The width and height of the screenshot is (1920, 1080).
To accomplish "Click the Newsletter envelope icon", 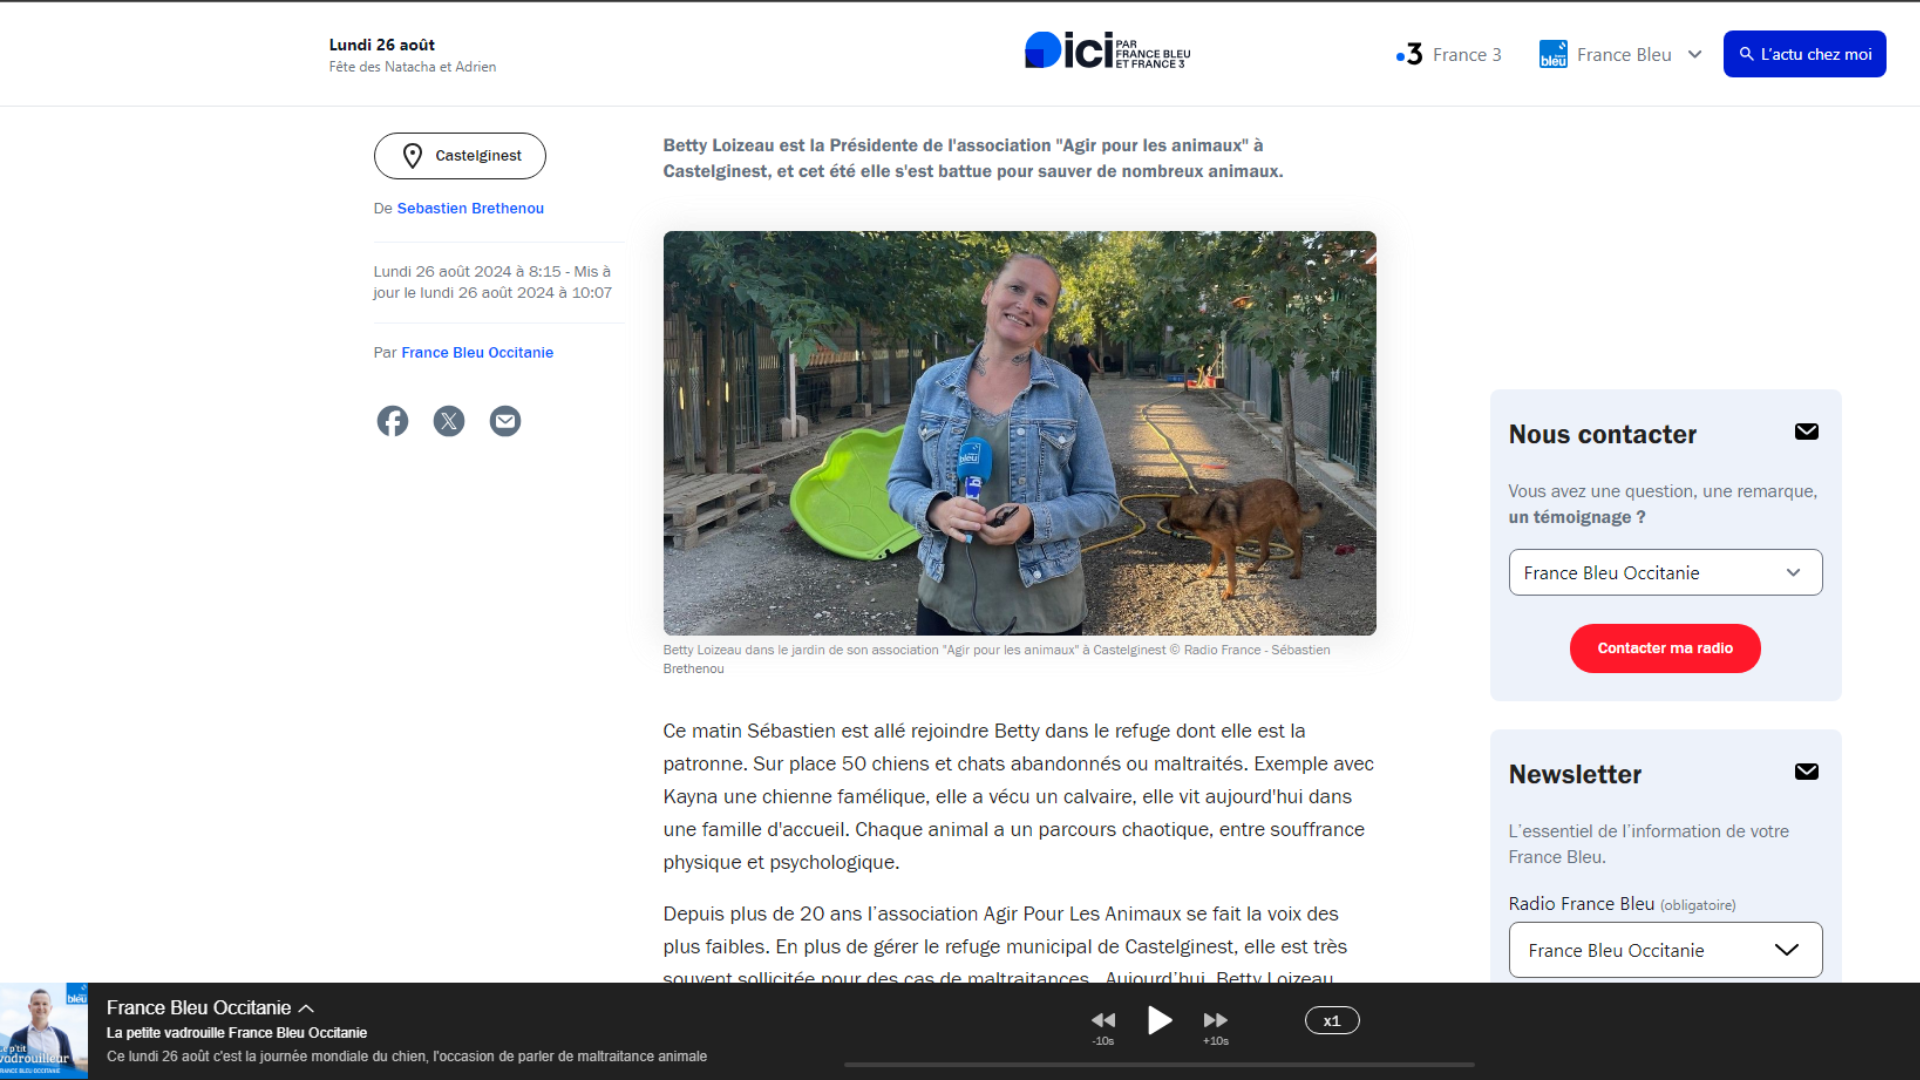I will point(1806,772).
